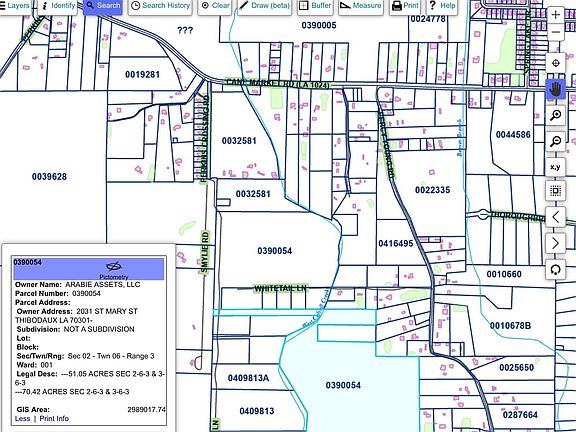Zoom out with the minus button

555,32
